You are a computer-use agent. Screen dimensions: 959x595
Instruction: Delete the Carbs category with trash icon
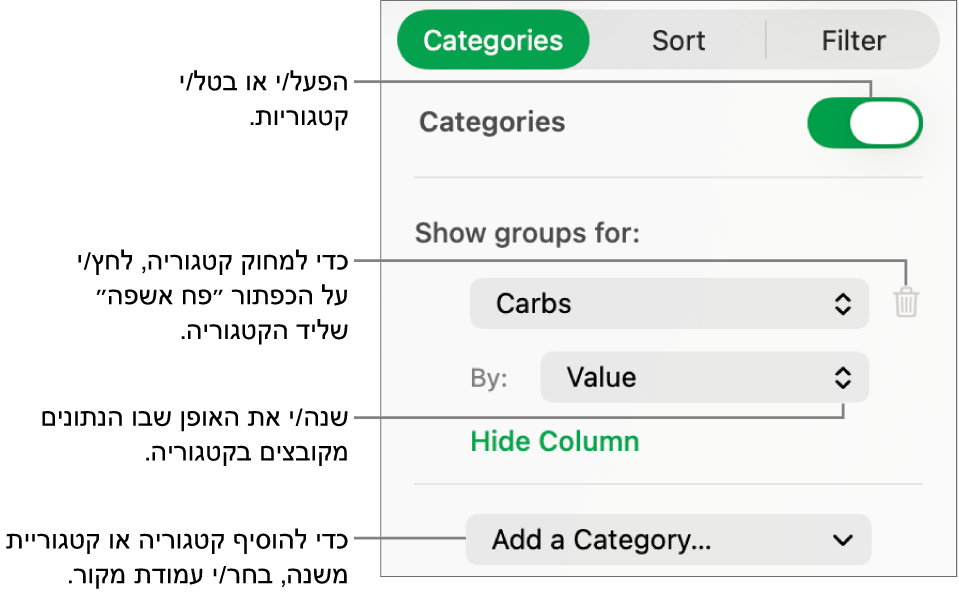click(x=906, y=302)
